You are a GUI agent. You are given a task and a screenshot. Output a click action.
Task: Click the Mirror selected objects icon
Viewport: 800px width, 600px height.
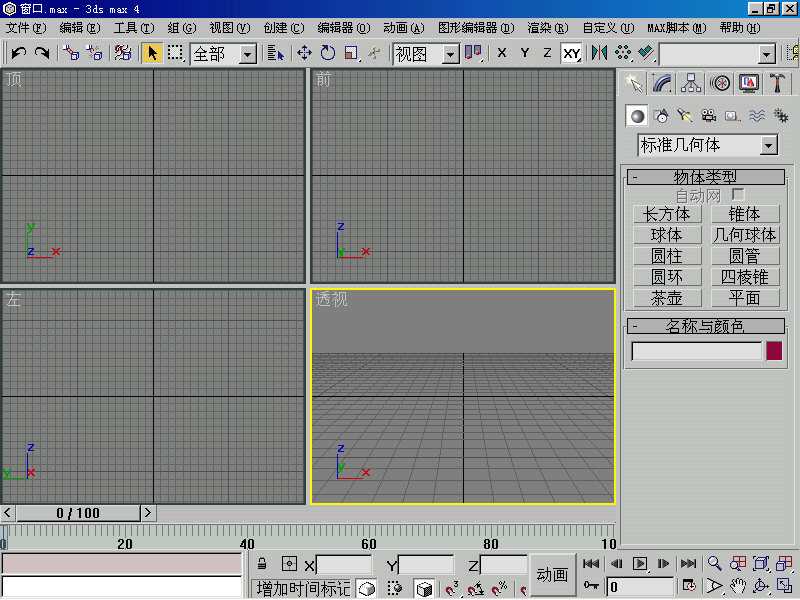(599, 53)
